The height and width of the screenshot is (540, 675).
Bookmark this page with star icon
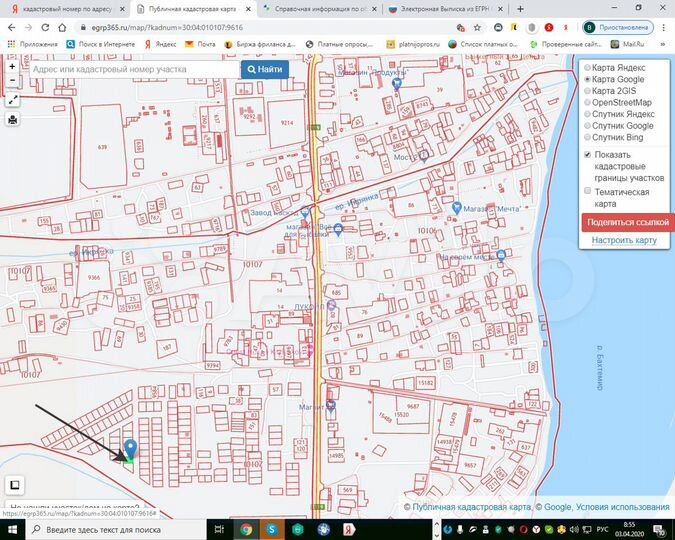477,28
